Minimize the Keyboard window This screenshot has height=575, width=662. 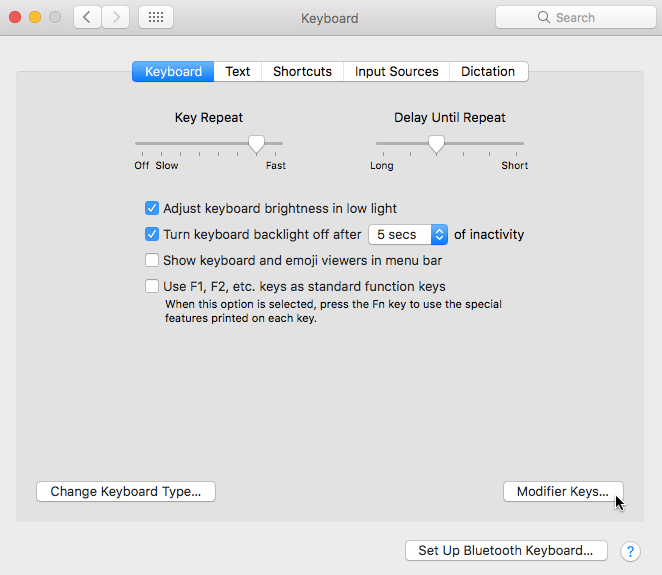pyautogui.click(x=35, y=17)
